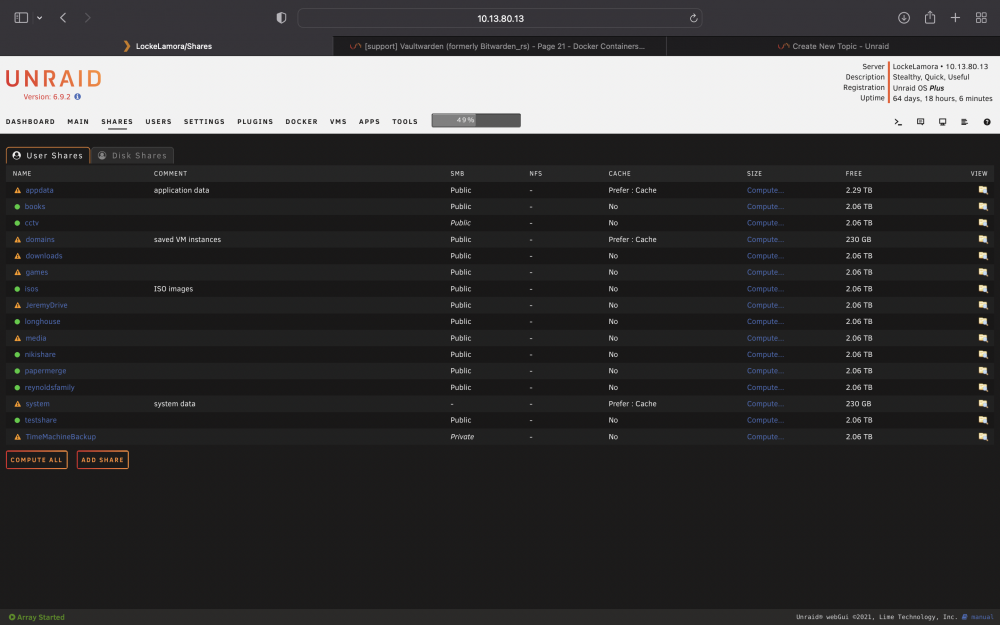Open the Users menu item
Image resolution: width=1000 pixels, height=625 pixels.
click(x=158, y=121)
